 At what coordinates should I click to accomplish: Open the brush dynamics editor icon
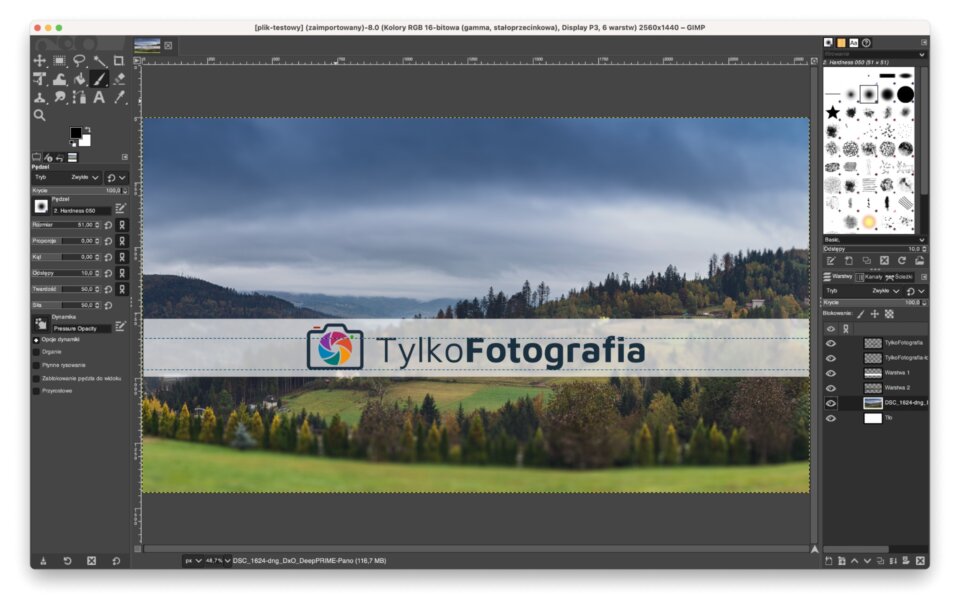point(119,325)
